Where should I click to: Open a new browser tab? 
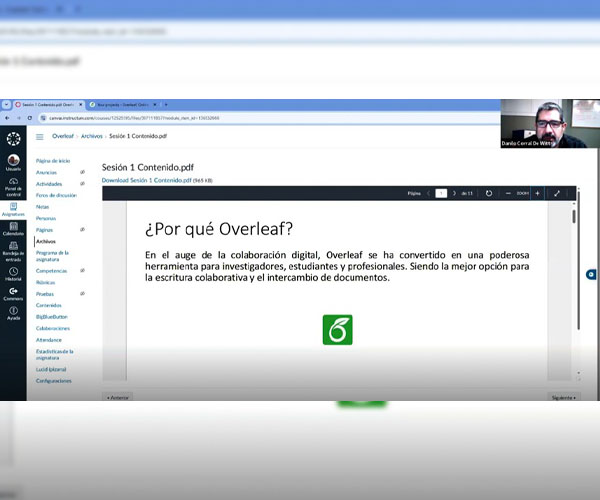(166, 104)
